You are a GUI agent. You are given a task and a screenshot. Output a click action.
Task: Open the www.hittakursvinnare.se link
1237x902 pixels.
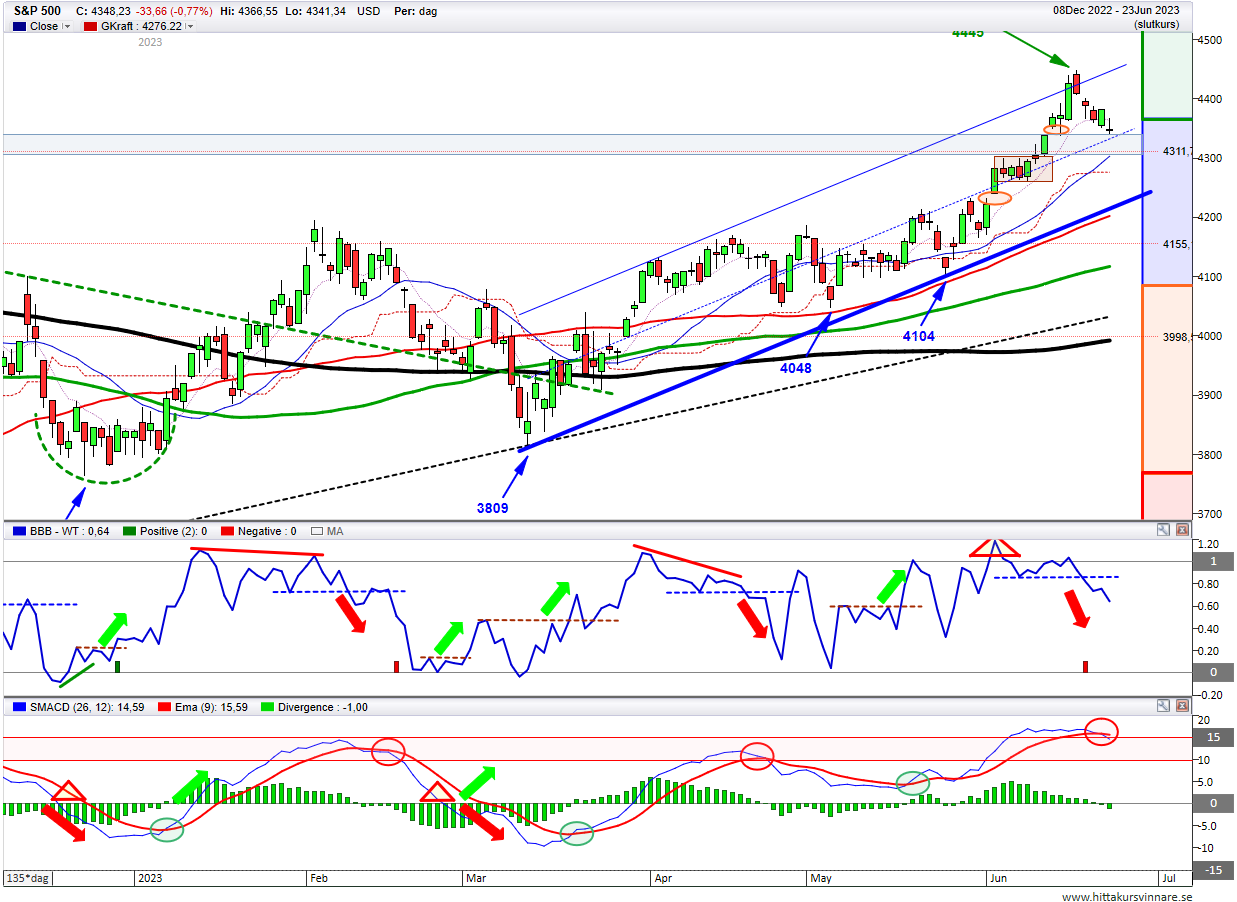[x=1125, y=897]
